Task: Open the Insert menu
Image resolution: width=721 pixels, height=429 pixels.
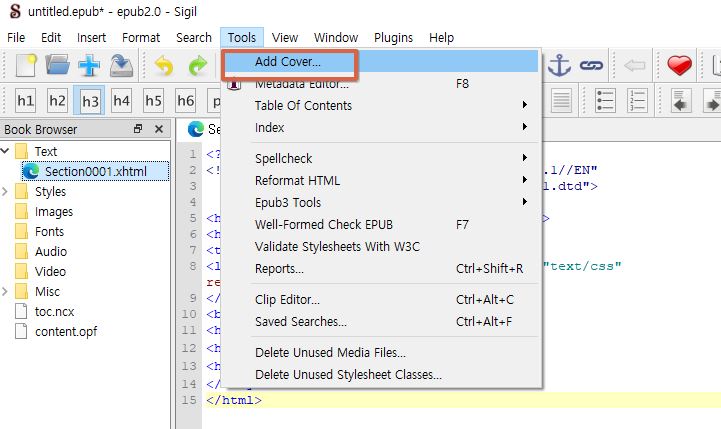Action: 91,37
